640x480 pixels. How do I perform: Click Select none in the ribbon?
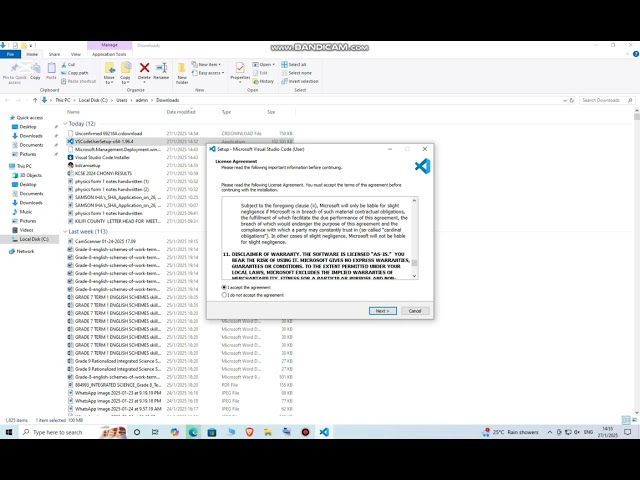(297, 73)
